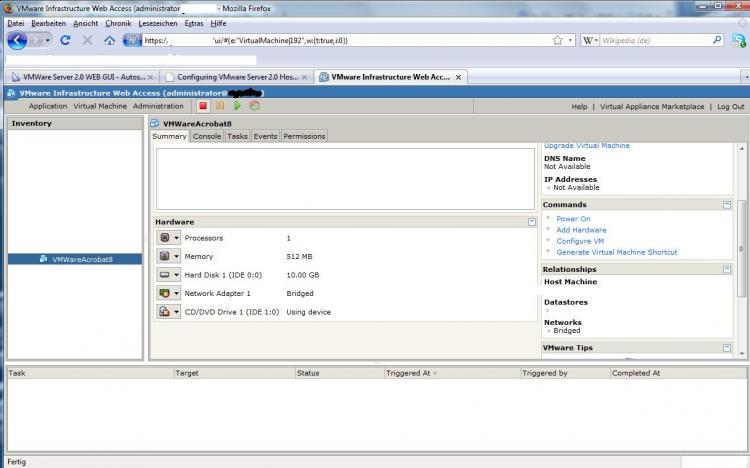This screenshot has width=750, height=468.
Task: Go to the Firefox Home icon
Action: click(110, 41)
